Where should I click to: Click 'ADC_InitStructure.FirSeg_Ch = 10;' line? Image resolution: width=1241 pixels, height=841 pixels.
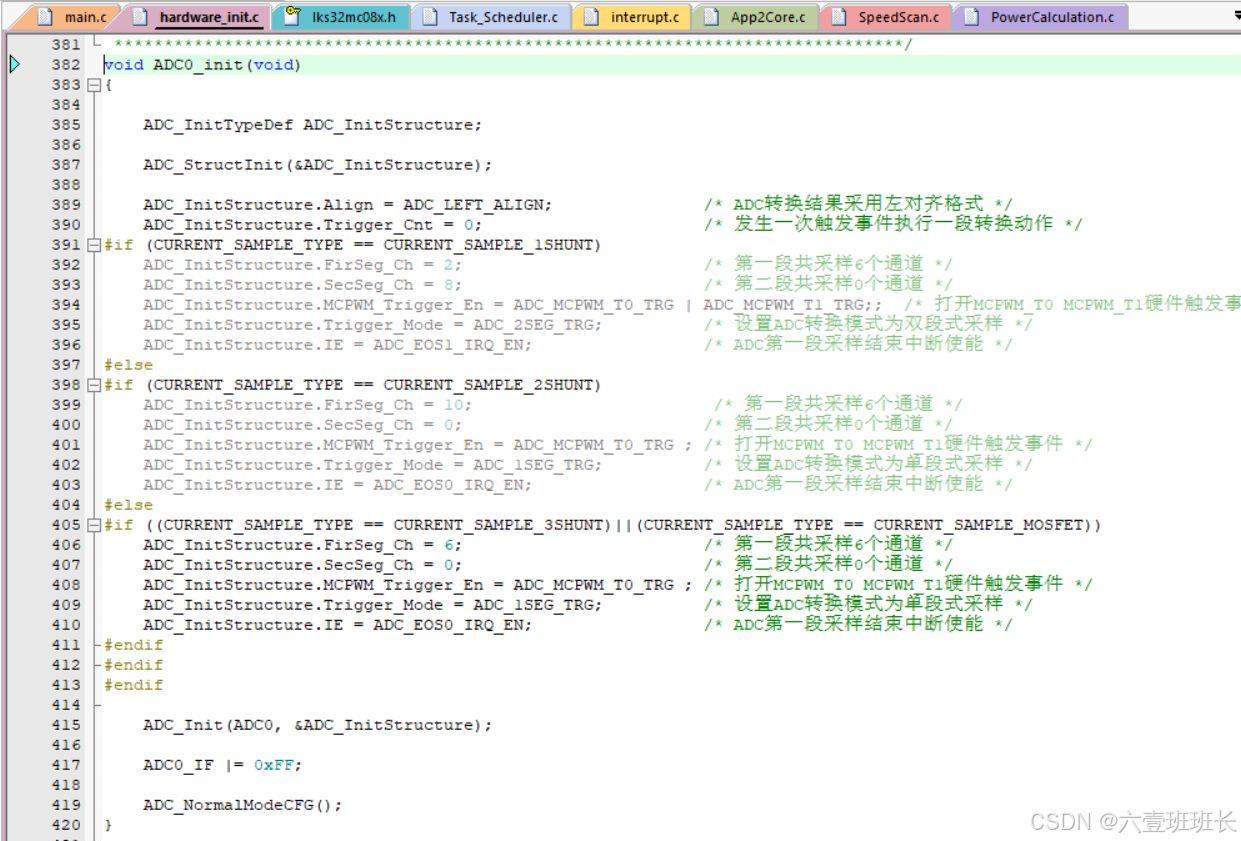pyautogui.click(x=307, y=405)
